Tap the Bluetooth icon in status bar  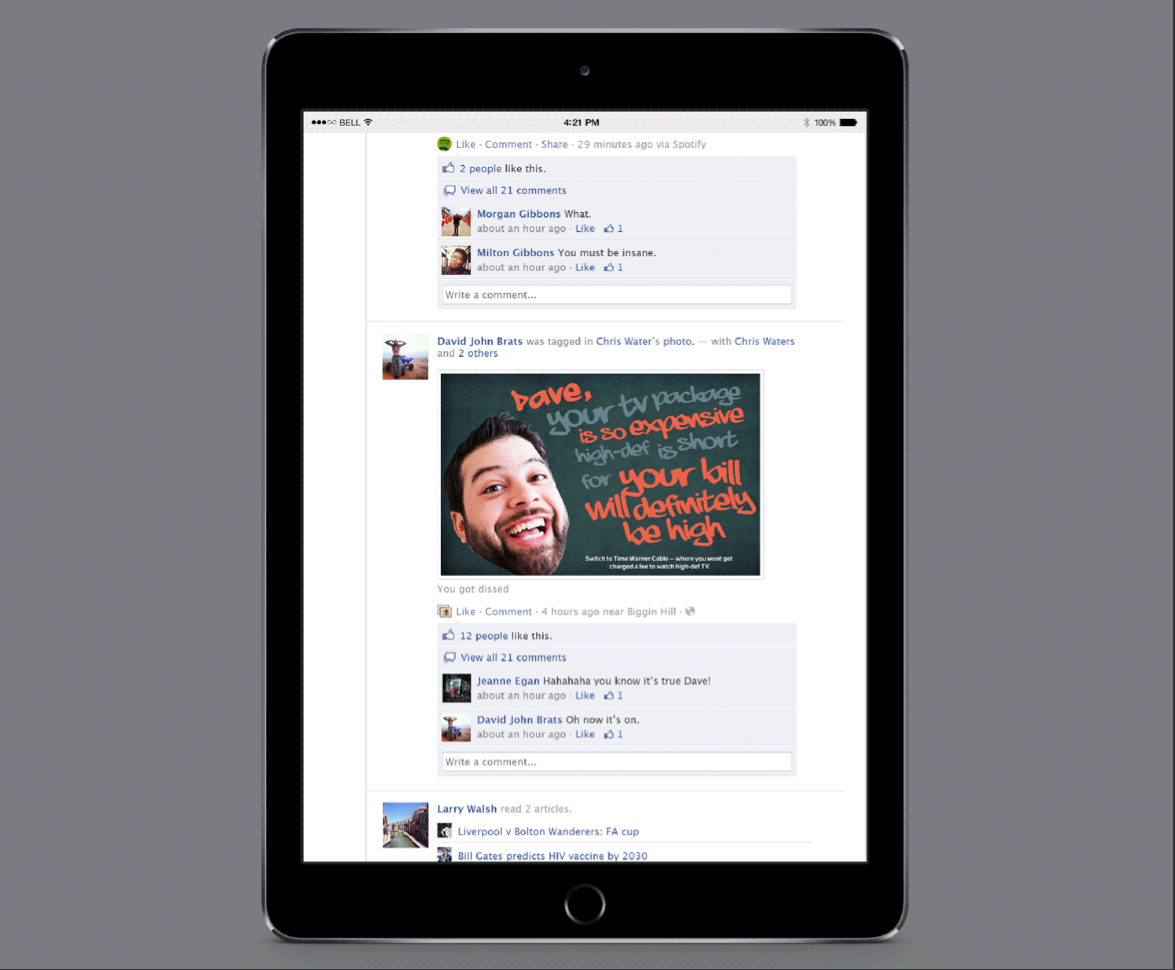coord(806,122)
